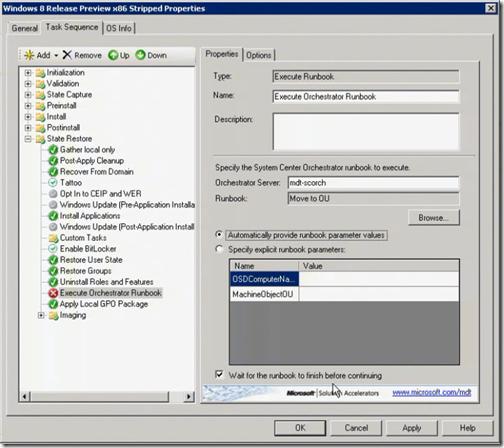Select Specify explicit runbook parameters radio

click(x=219, y=249)
